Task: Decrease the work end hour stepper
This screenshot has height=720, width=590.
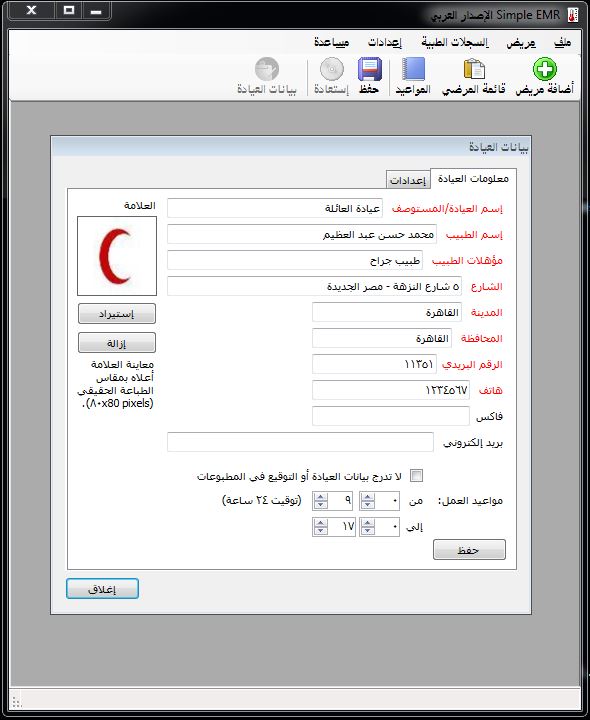Action: coord(320,531)
